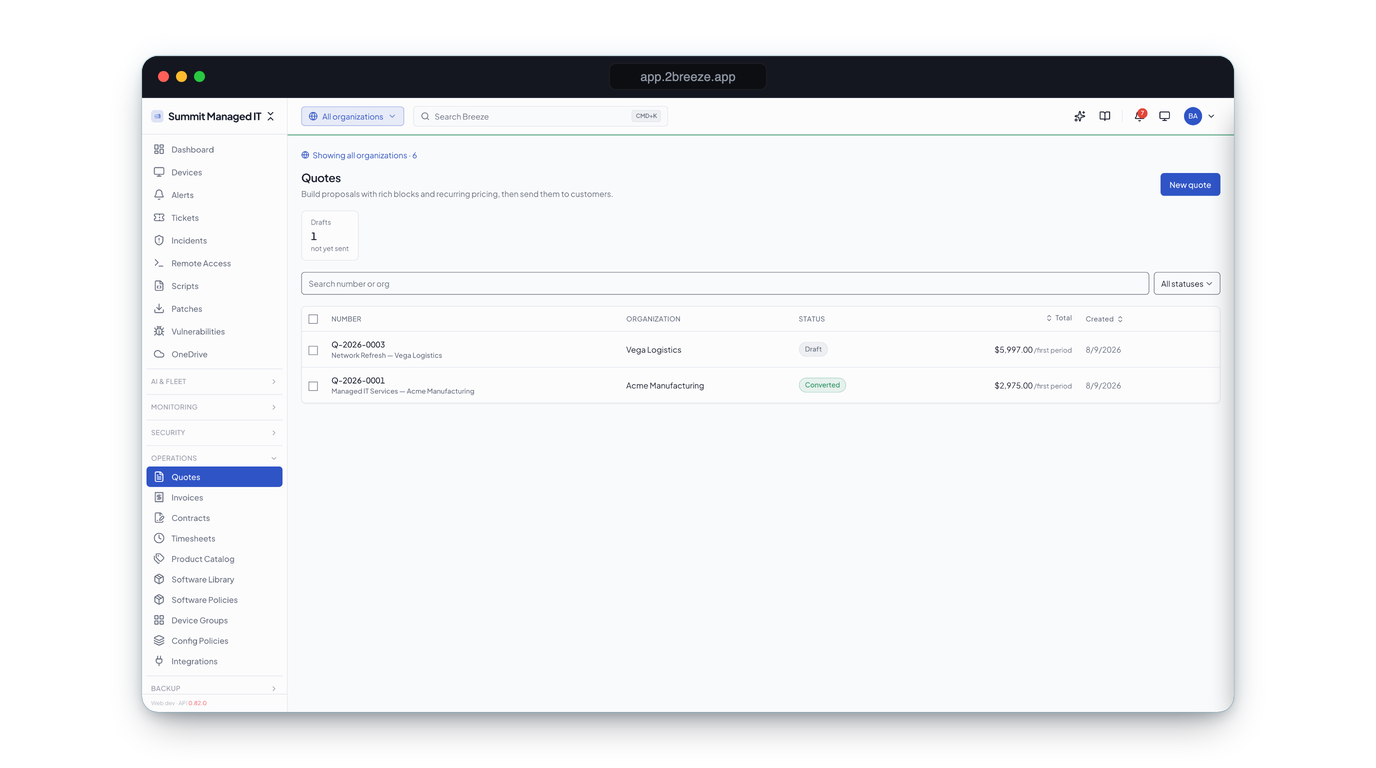Click the Software Policies box icon
Viewport: 1376px width, 768px height.
159,600
